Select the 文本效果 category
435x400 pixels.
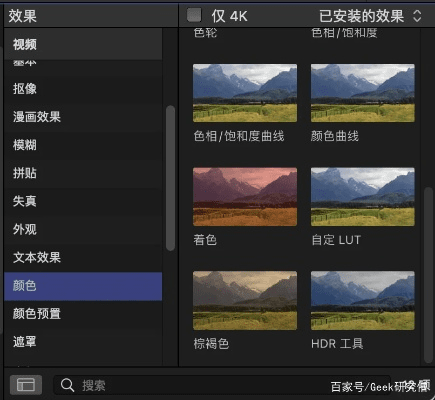coord(83,257)
